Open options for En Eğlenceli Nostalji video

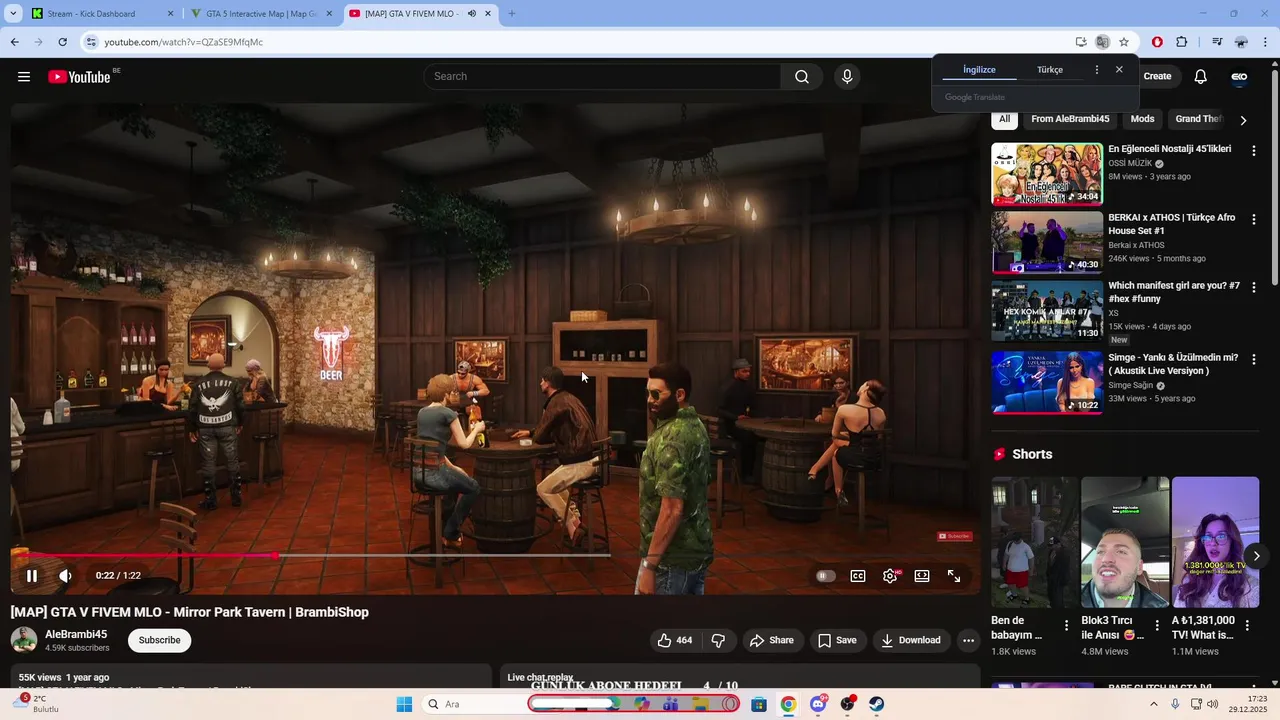tap(1253, 151)
